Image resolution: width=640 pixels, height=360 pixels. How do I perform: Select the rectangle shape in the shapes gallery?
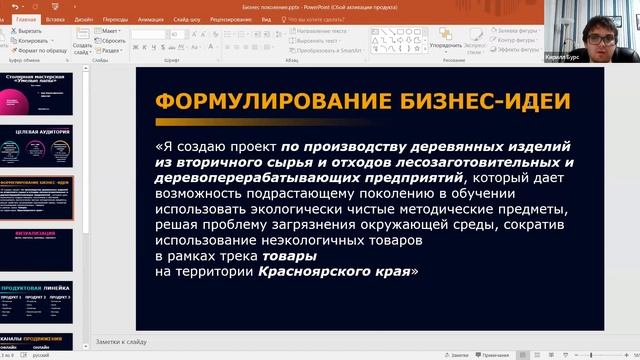(x=400, y=31)
